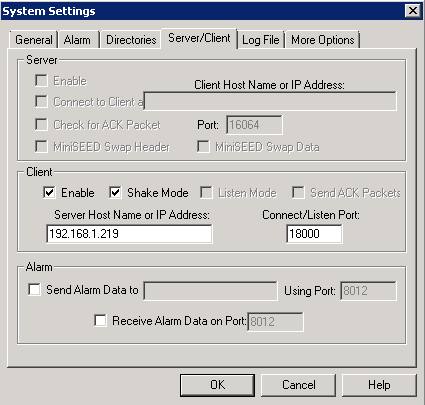The image size is (425, 405).
Task: Open Help for System Settings
Action: tap(379, 385)
